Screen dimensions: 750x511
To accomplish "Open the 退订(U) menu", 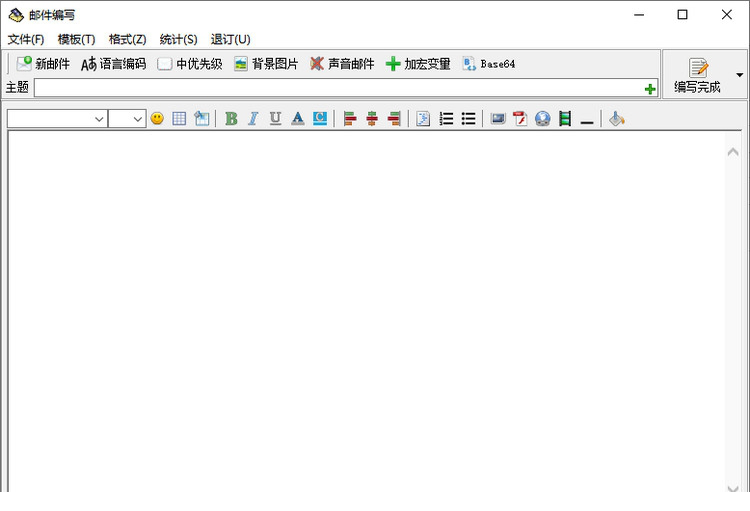I will (x=231, y=39).
